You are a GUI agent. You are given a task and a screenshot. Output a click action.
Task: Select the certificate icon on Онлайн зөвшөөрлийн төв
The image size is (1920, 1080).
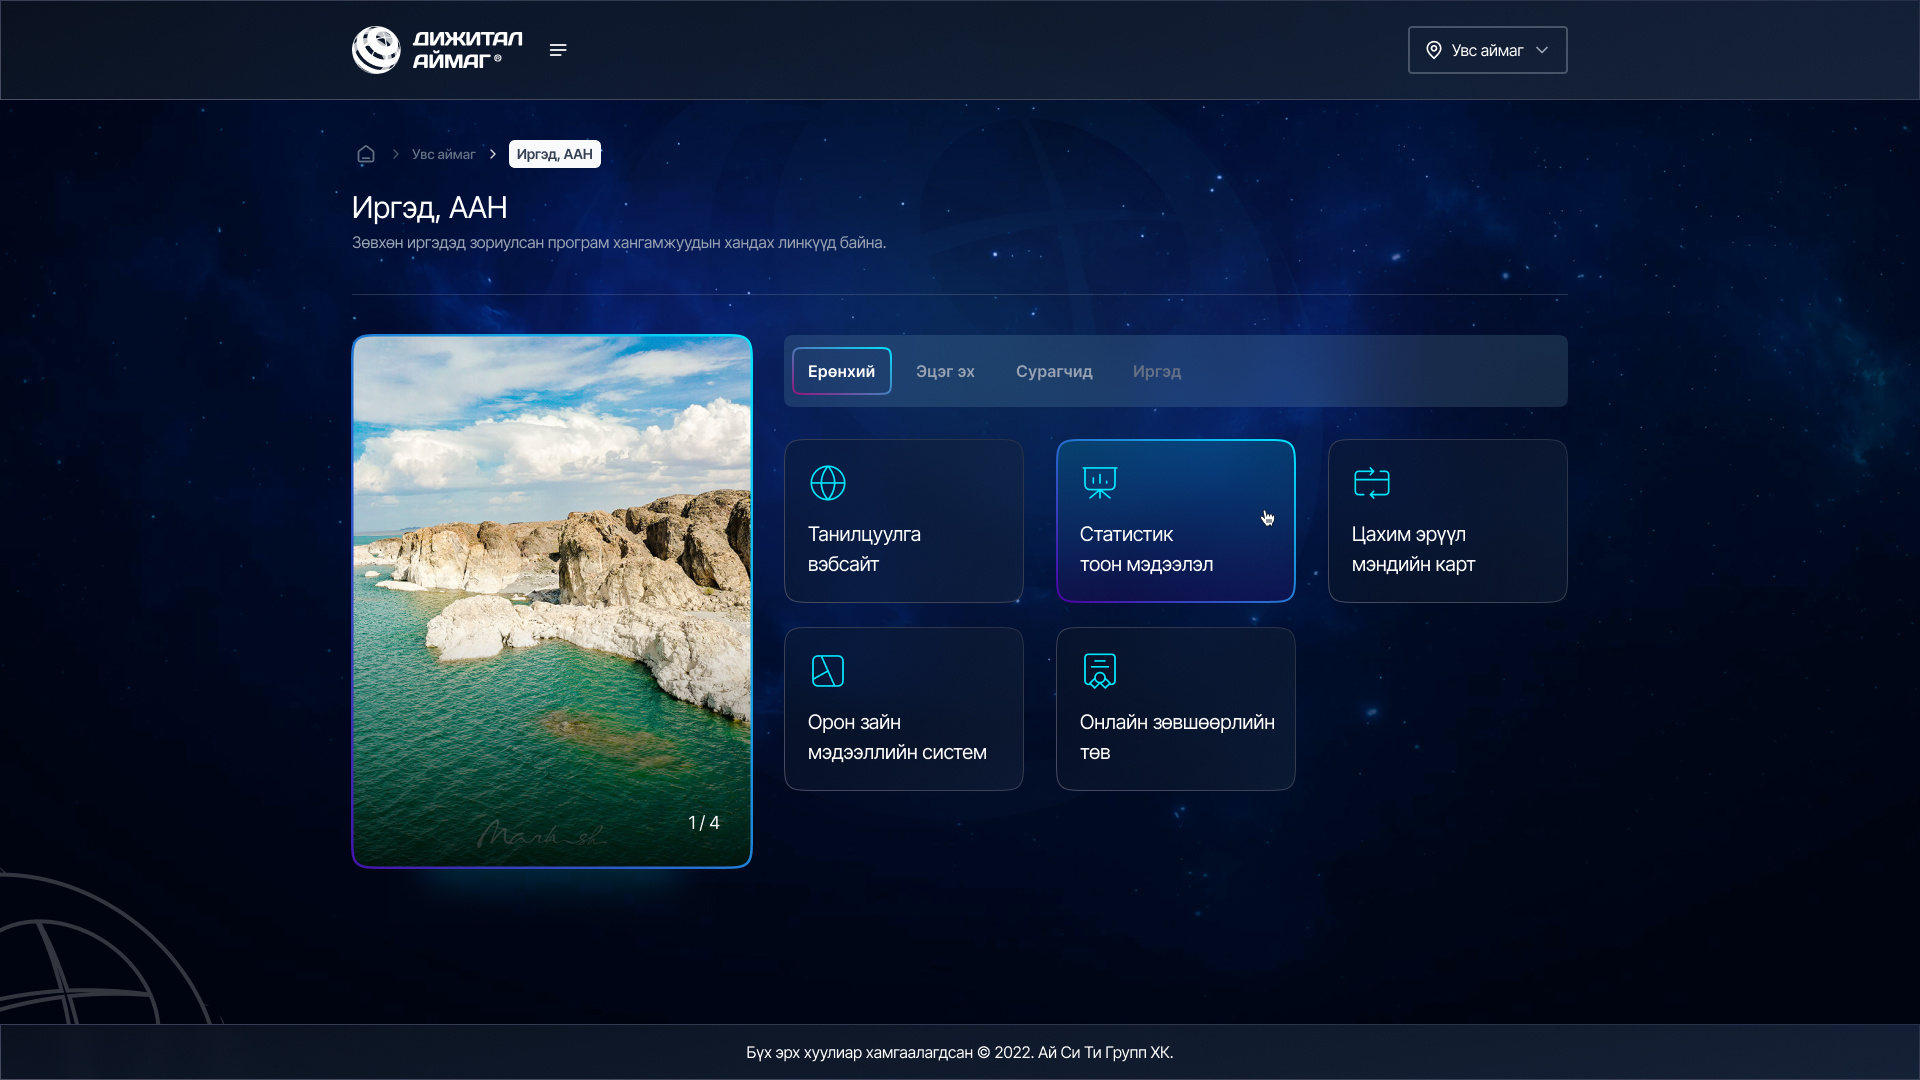1100,671
